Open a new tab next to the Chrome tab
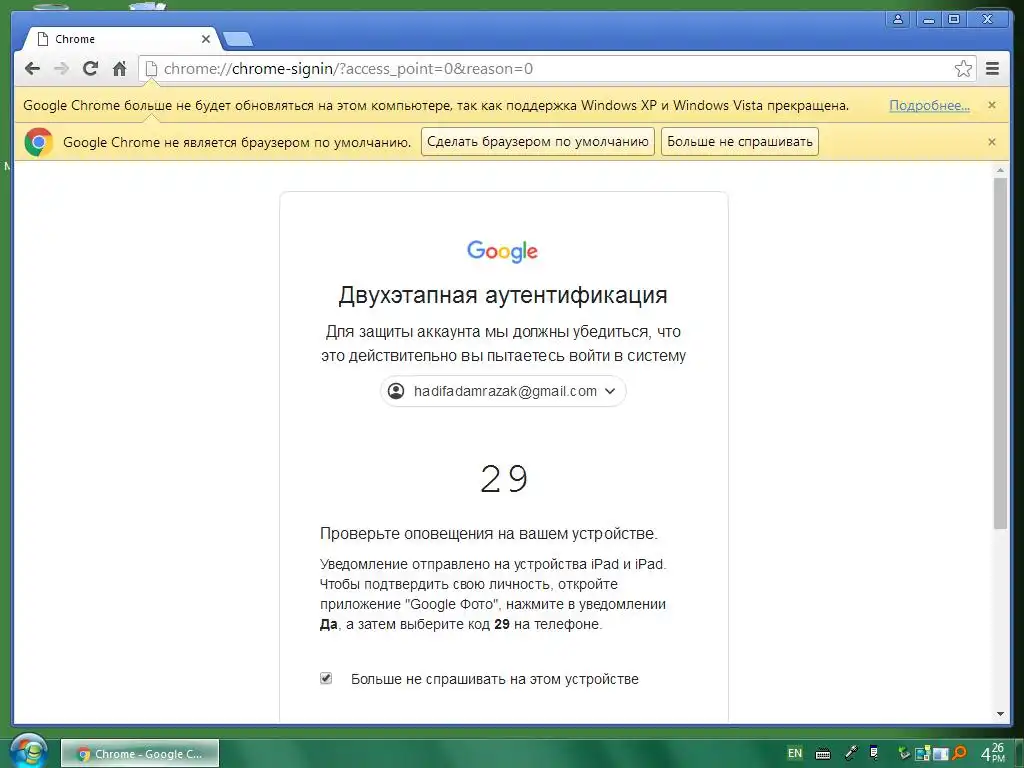The height and width of the screenshot is (768, 1024). pyautogui.click(x=238, y=40)
